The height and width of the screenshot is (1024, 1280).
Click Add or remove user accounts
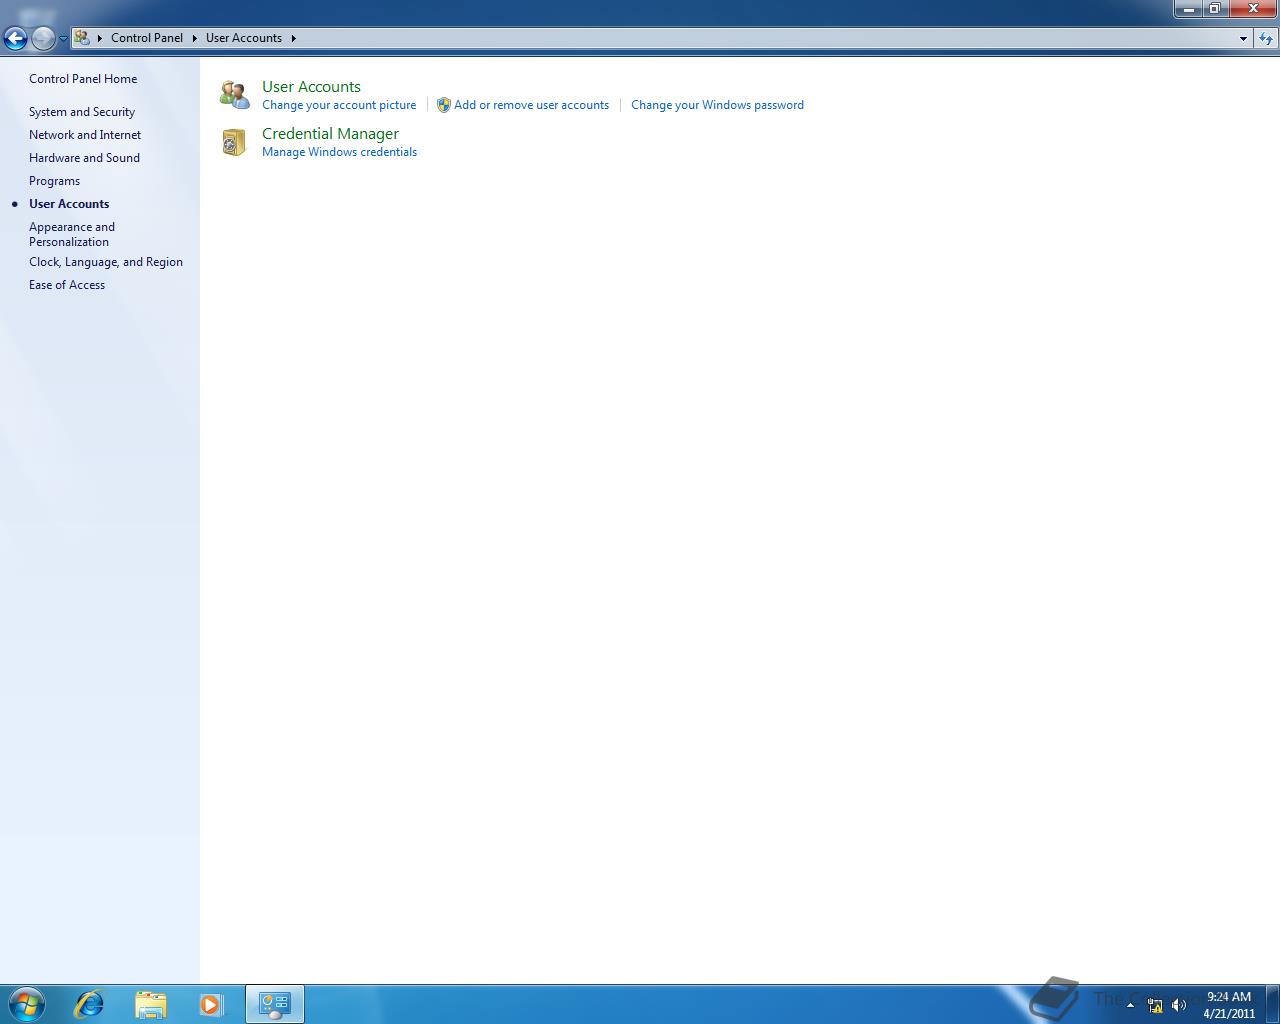(531, 105)
